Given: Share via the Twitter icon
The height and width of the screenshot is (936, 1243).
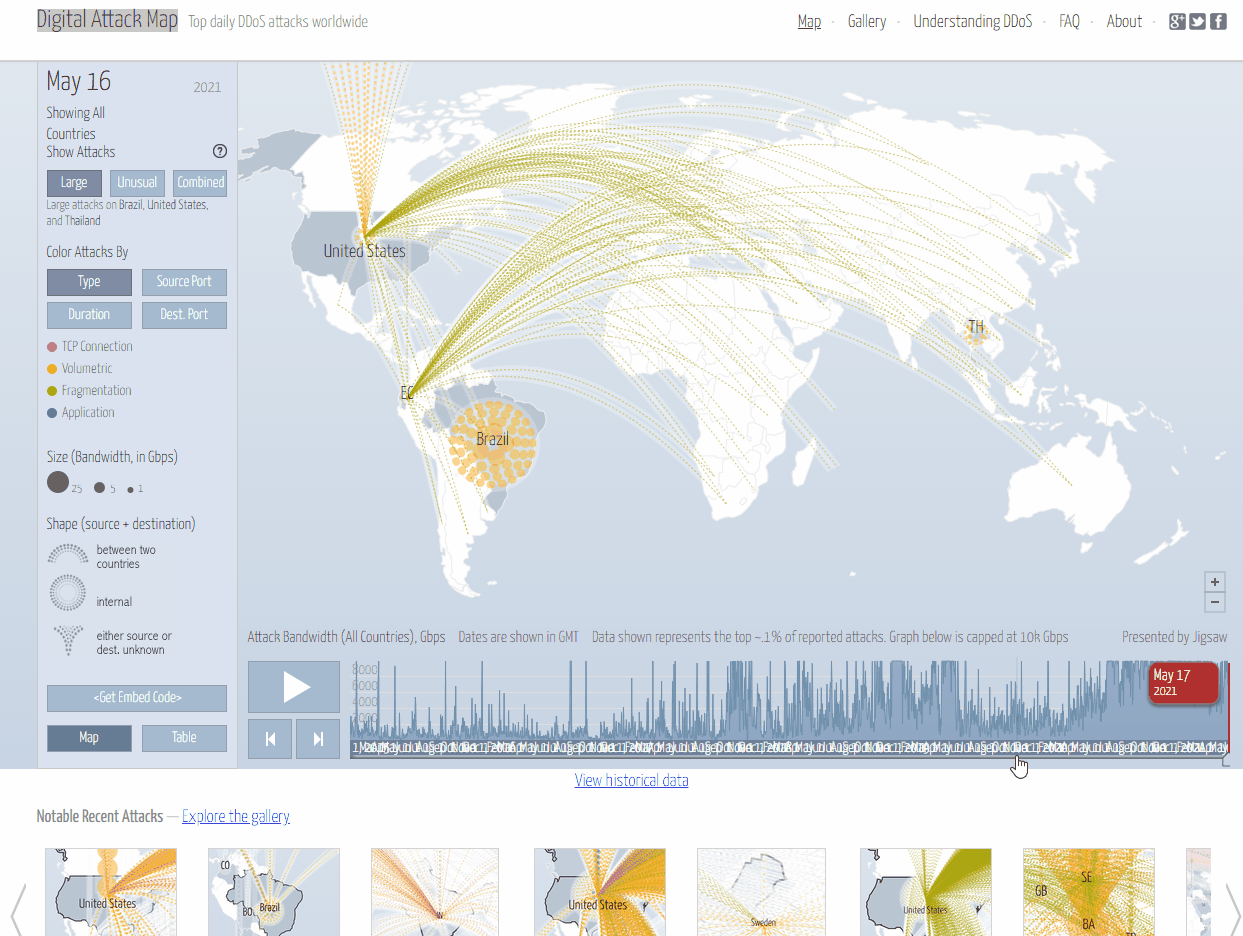Looking at the screenshot, I should (x=1197, y=21).
